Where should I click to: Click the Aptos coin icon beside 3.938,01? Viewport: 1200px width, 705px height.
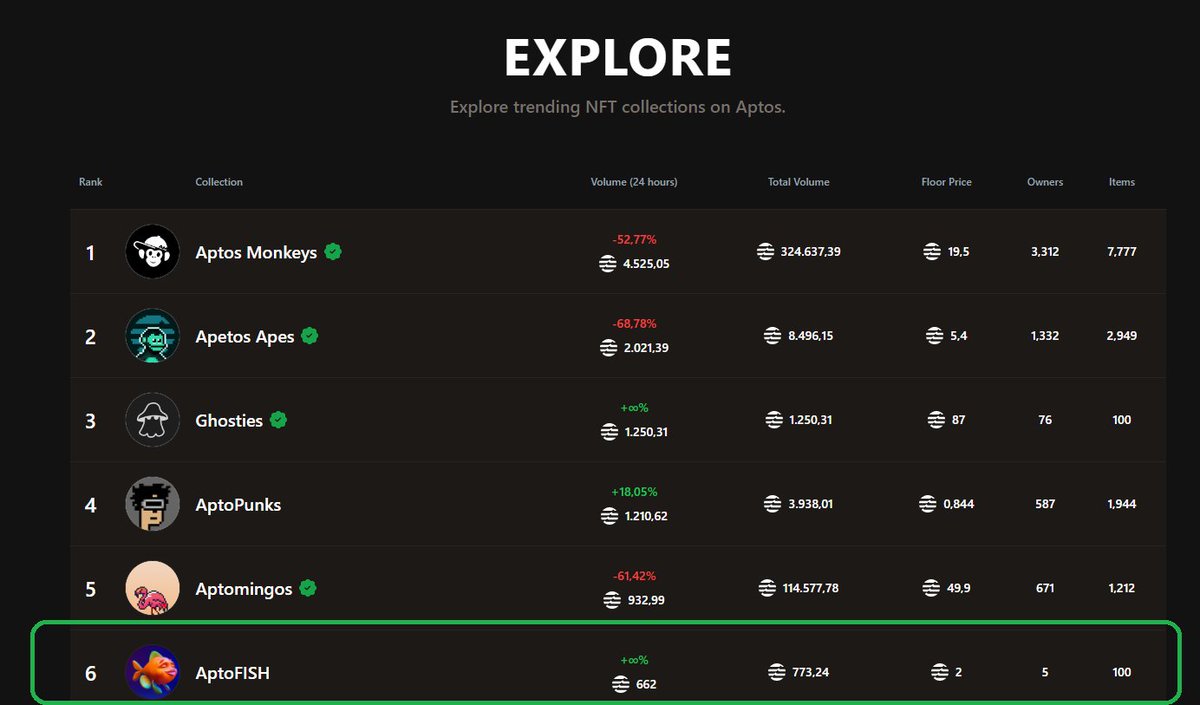point(772,504)
